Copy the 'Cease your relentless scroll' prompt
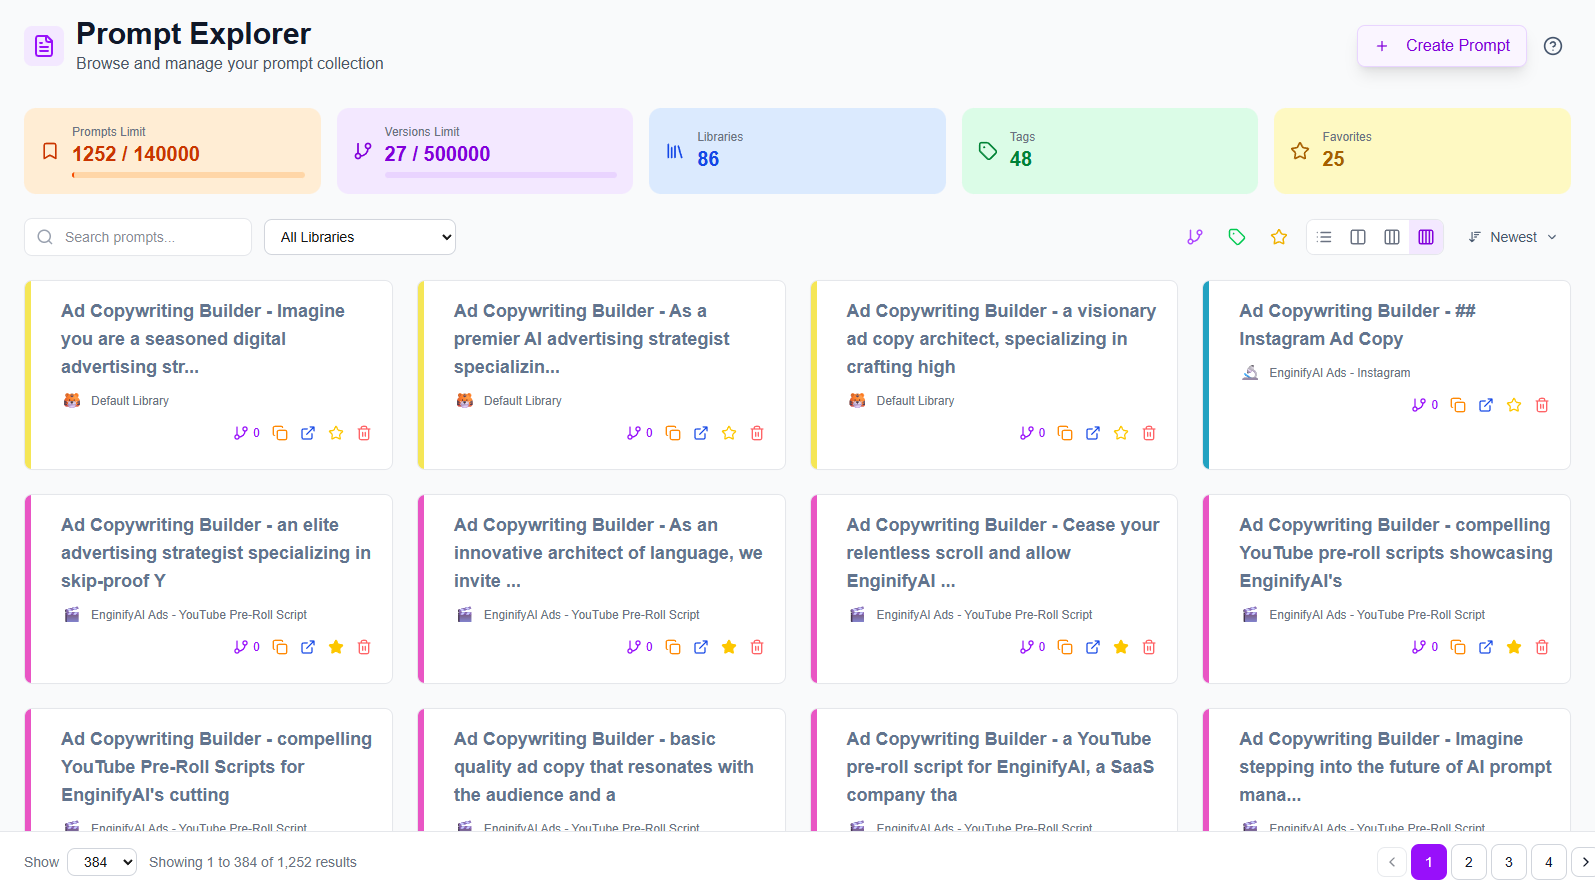 tap(1065, 647)
